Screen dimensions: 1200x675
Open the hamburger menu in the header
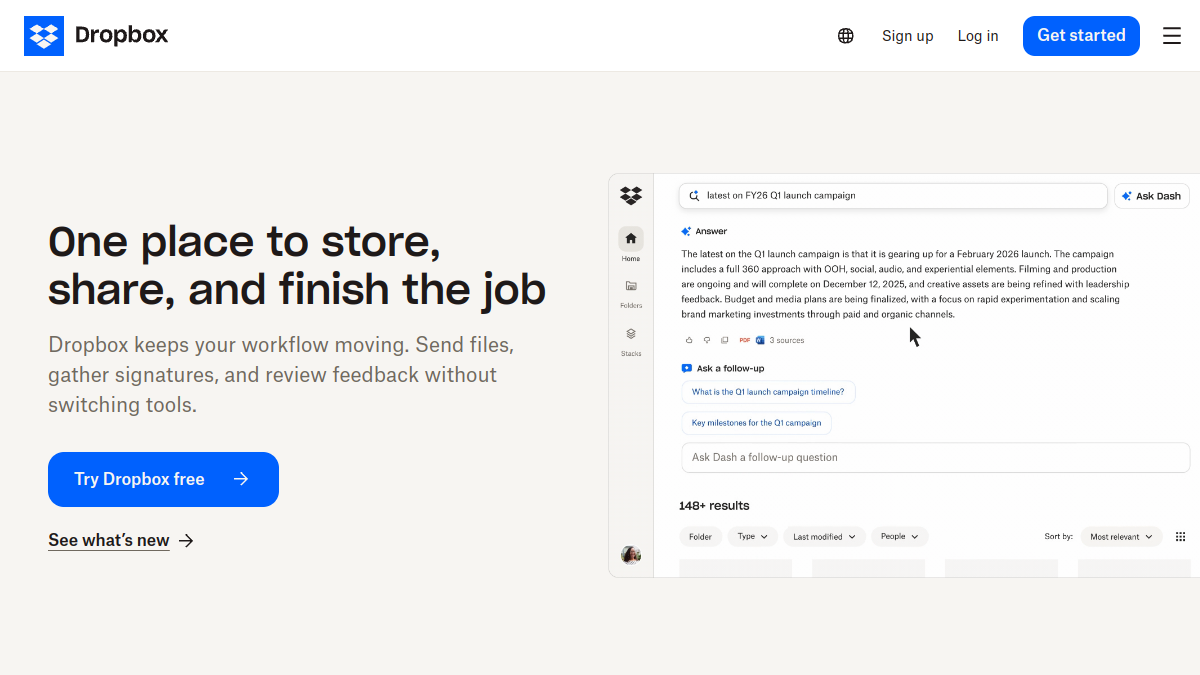(1172, 36)
